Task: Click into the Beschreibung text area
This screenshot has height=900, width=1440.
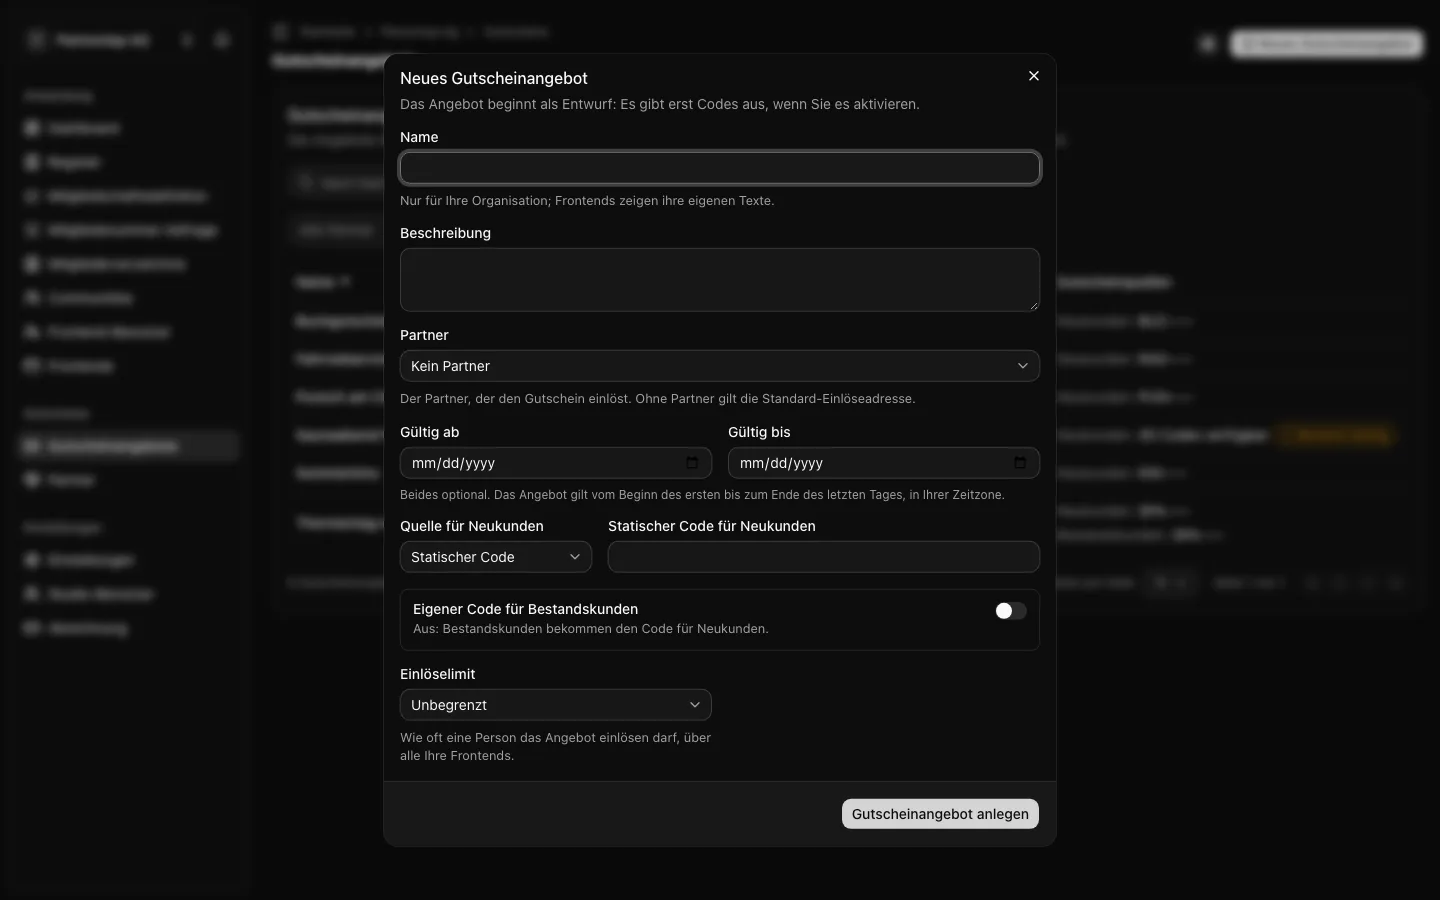Action: pyautogui.click(x=720, y=280)
